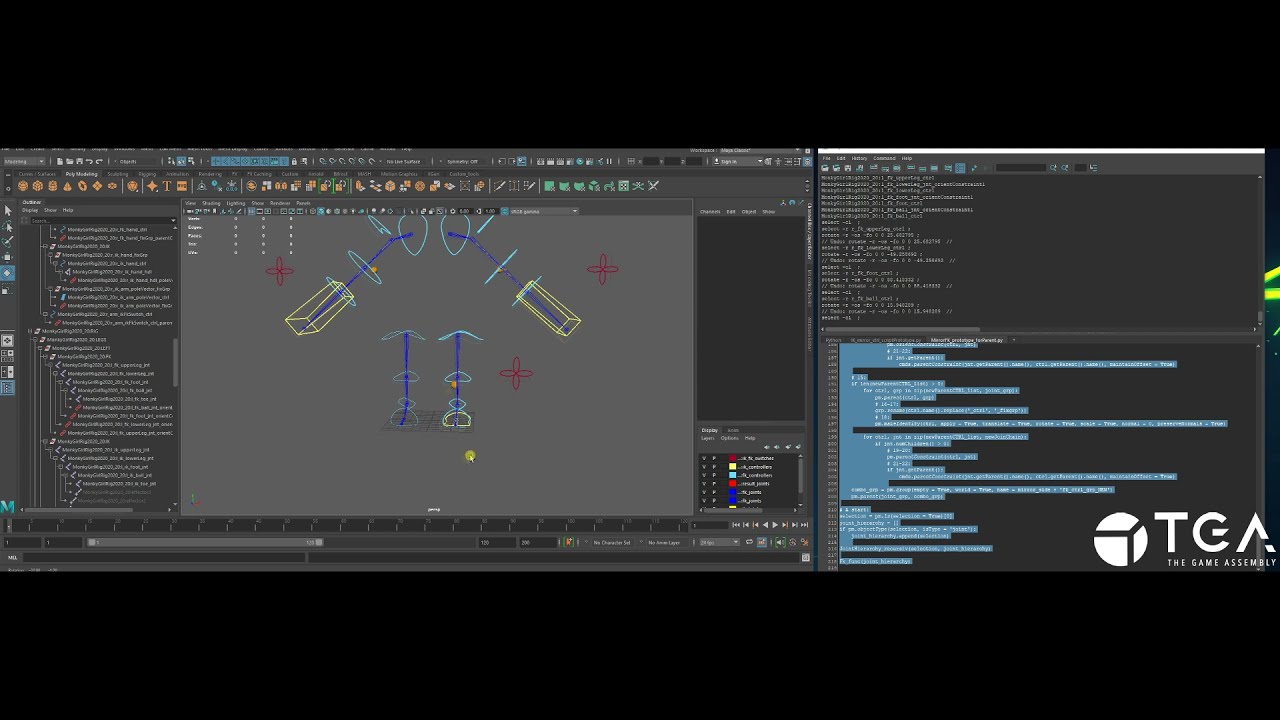Click the New Scene icon
1280x720 pixels.
click(x=59, y=161)
